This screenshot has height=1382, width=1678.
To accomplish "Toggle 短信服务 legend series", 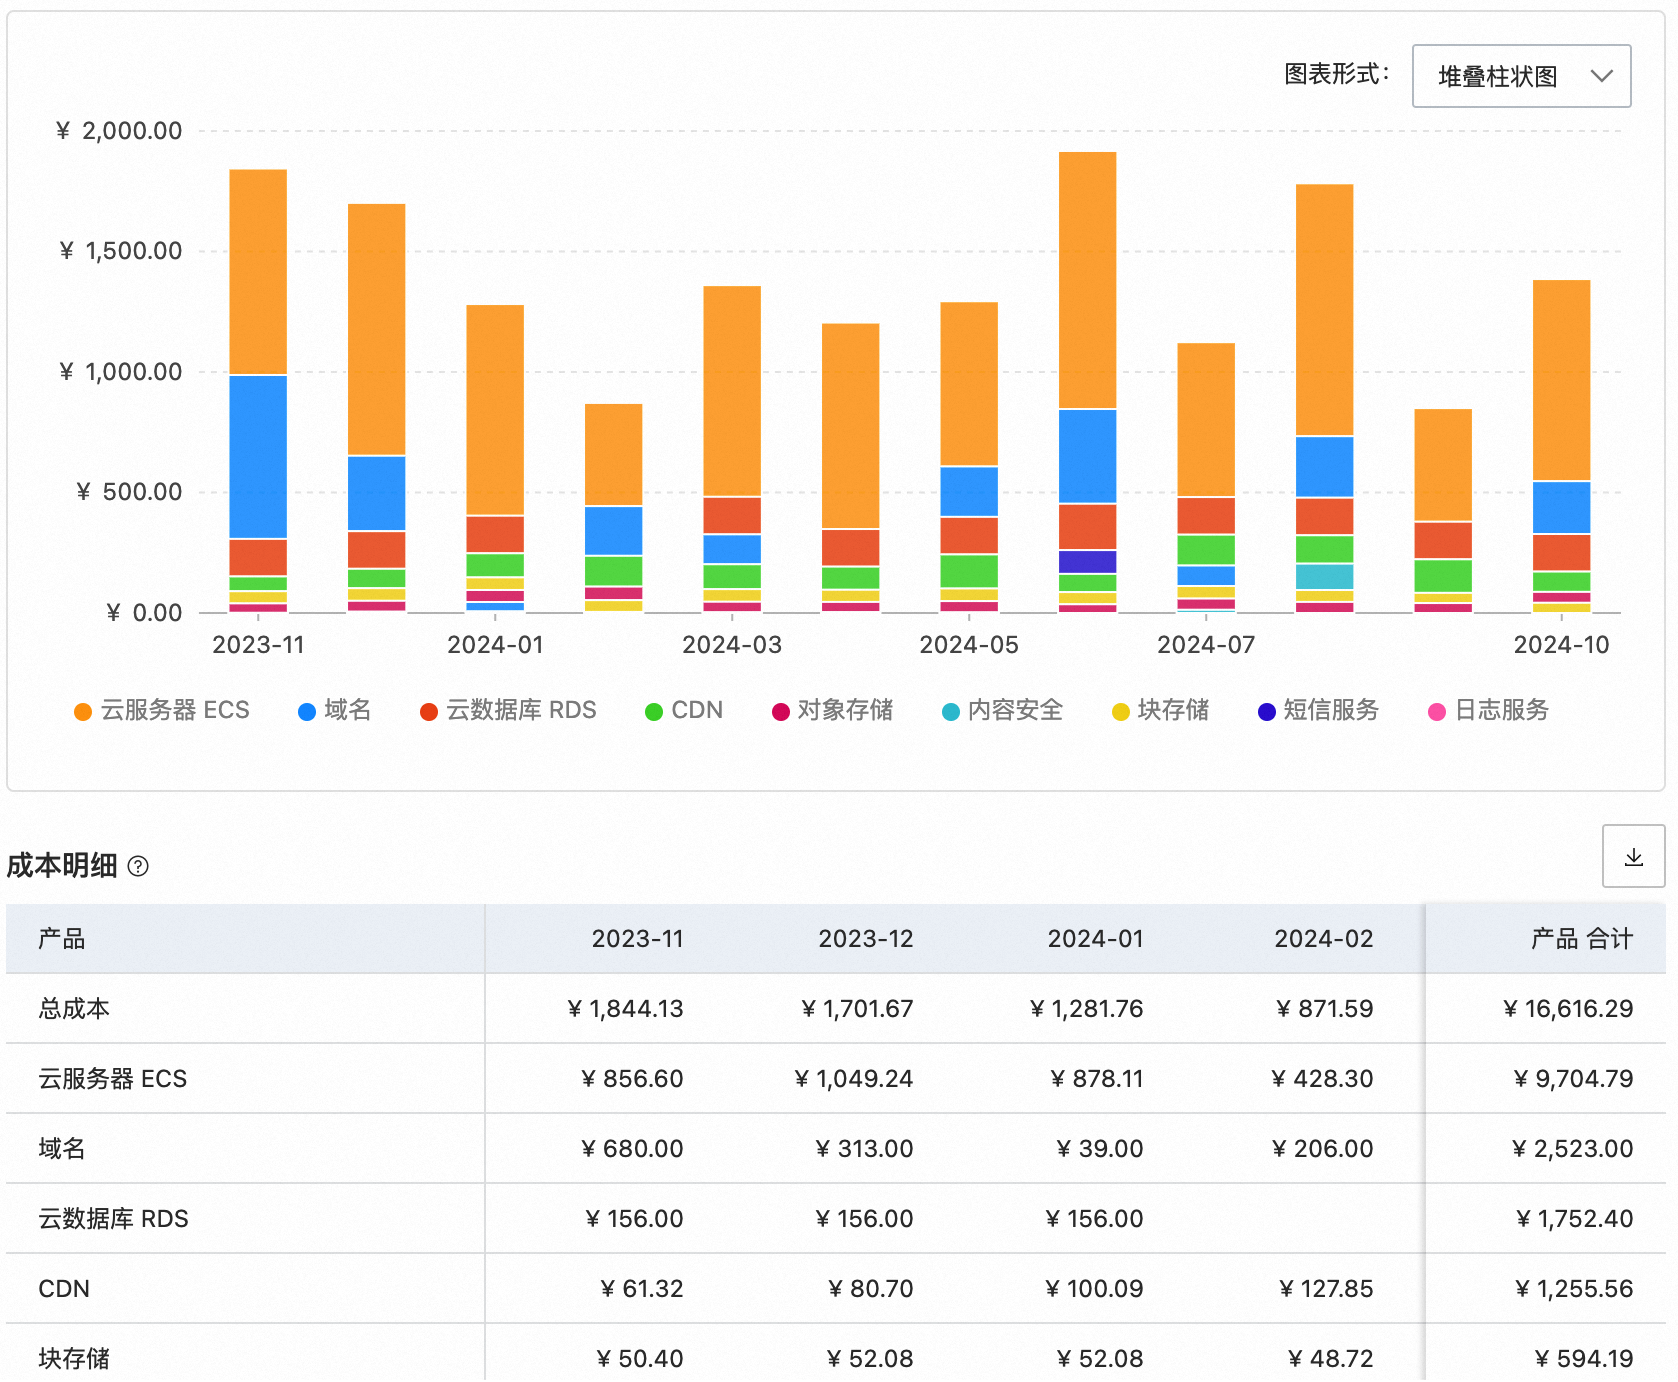I will click(x=1318, y=710).
